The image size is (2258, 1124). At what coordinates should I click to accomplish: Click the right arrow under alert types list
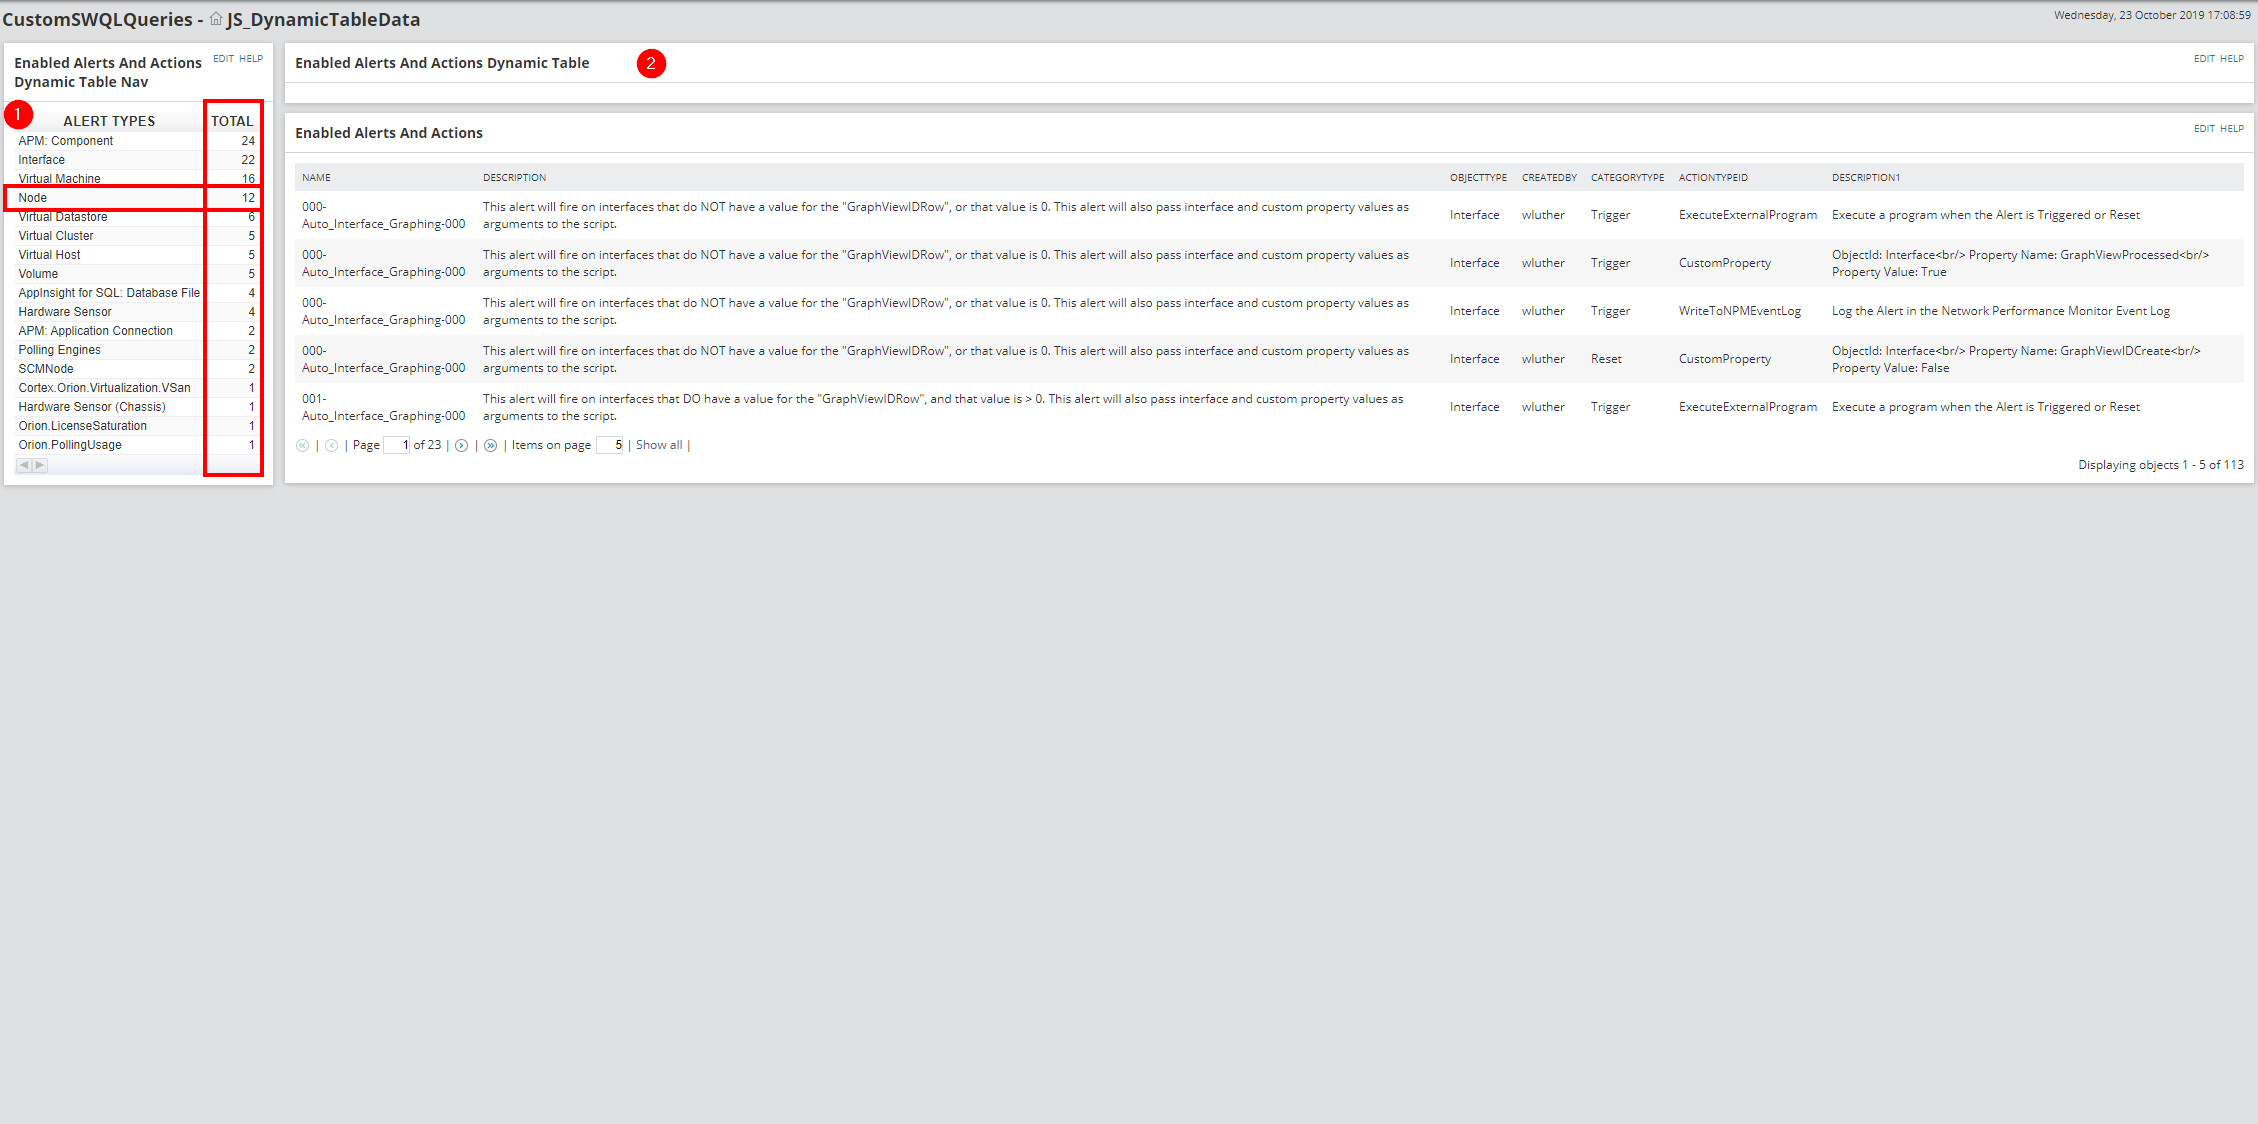coord(40,465)
